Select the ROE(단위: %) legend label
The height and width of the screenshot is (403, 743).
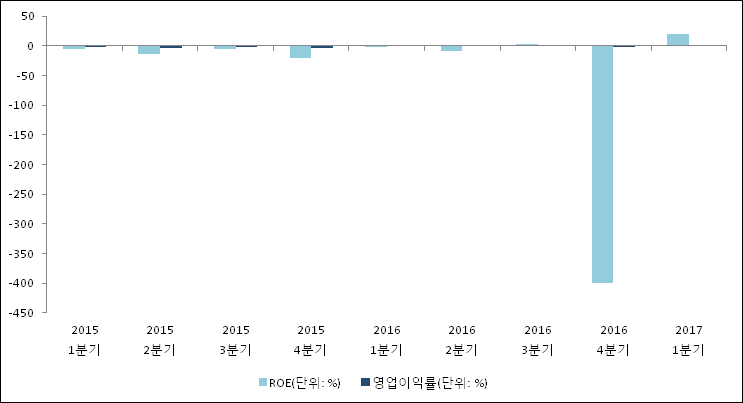pos(305,382)
